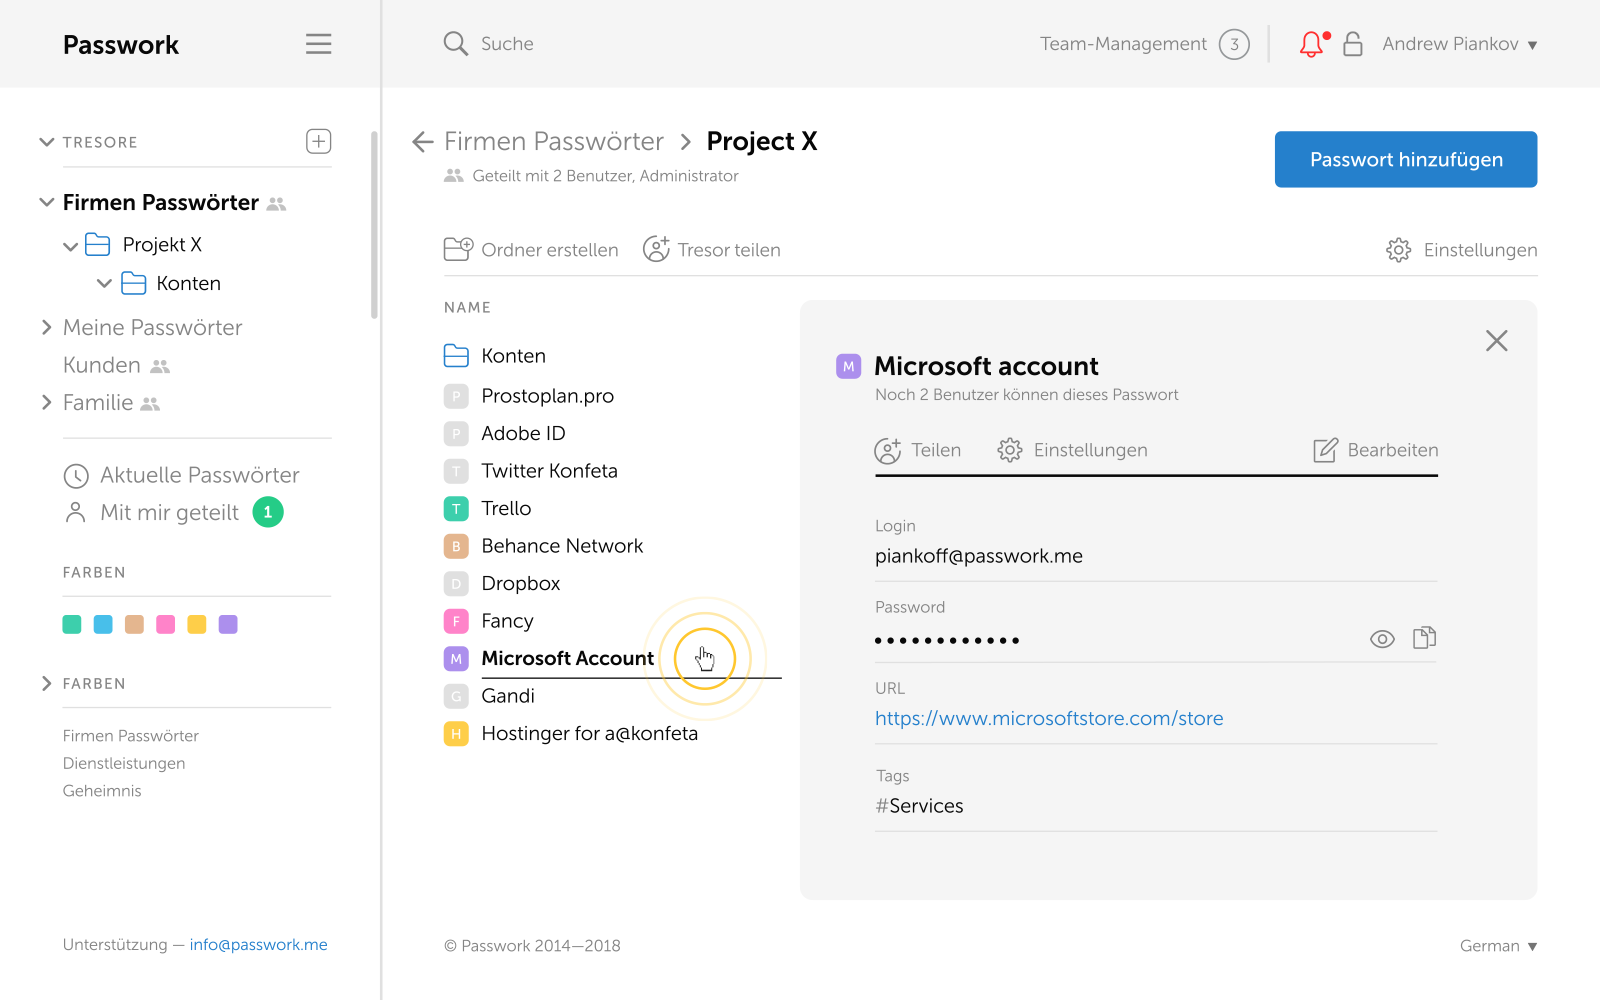The image size is (1600, 1000).
Task: Expand the lower FARBEN section
Action: tap(46, 683)
